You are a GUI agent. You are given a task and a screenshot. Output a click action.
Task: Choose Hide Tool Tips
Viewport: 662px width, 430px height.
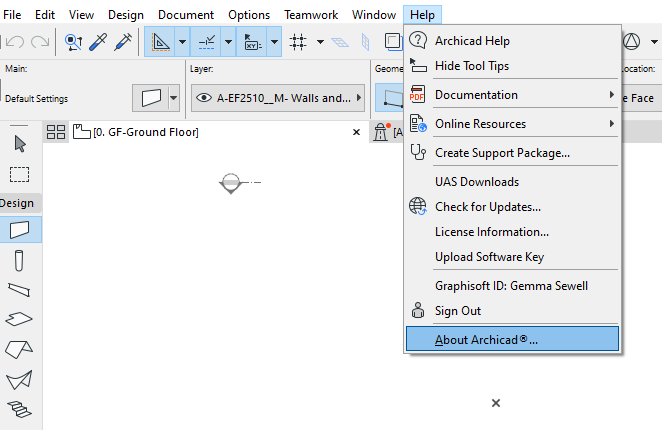tap(513, 66)
